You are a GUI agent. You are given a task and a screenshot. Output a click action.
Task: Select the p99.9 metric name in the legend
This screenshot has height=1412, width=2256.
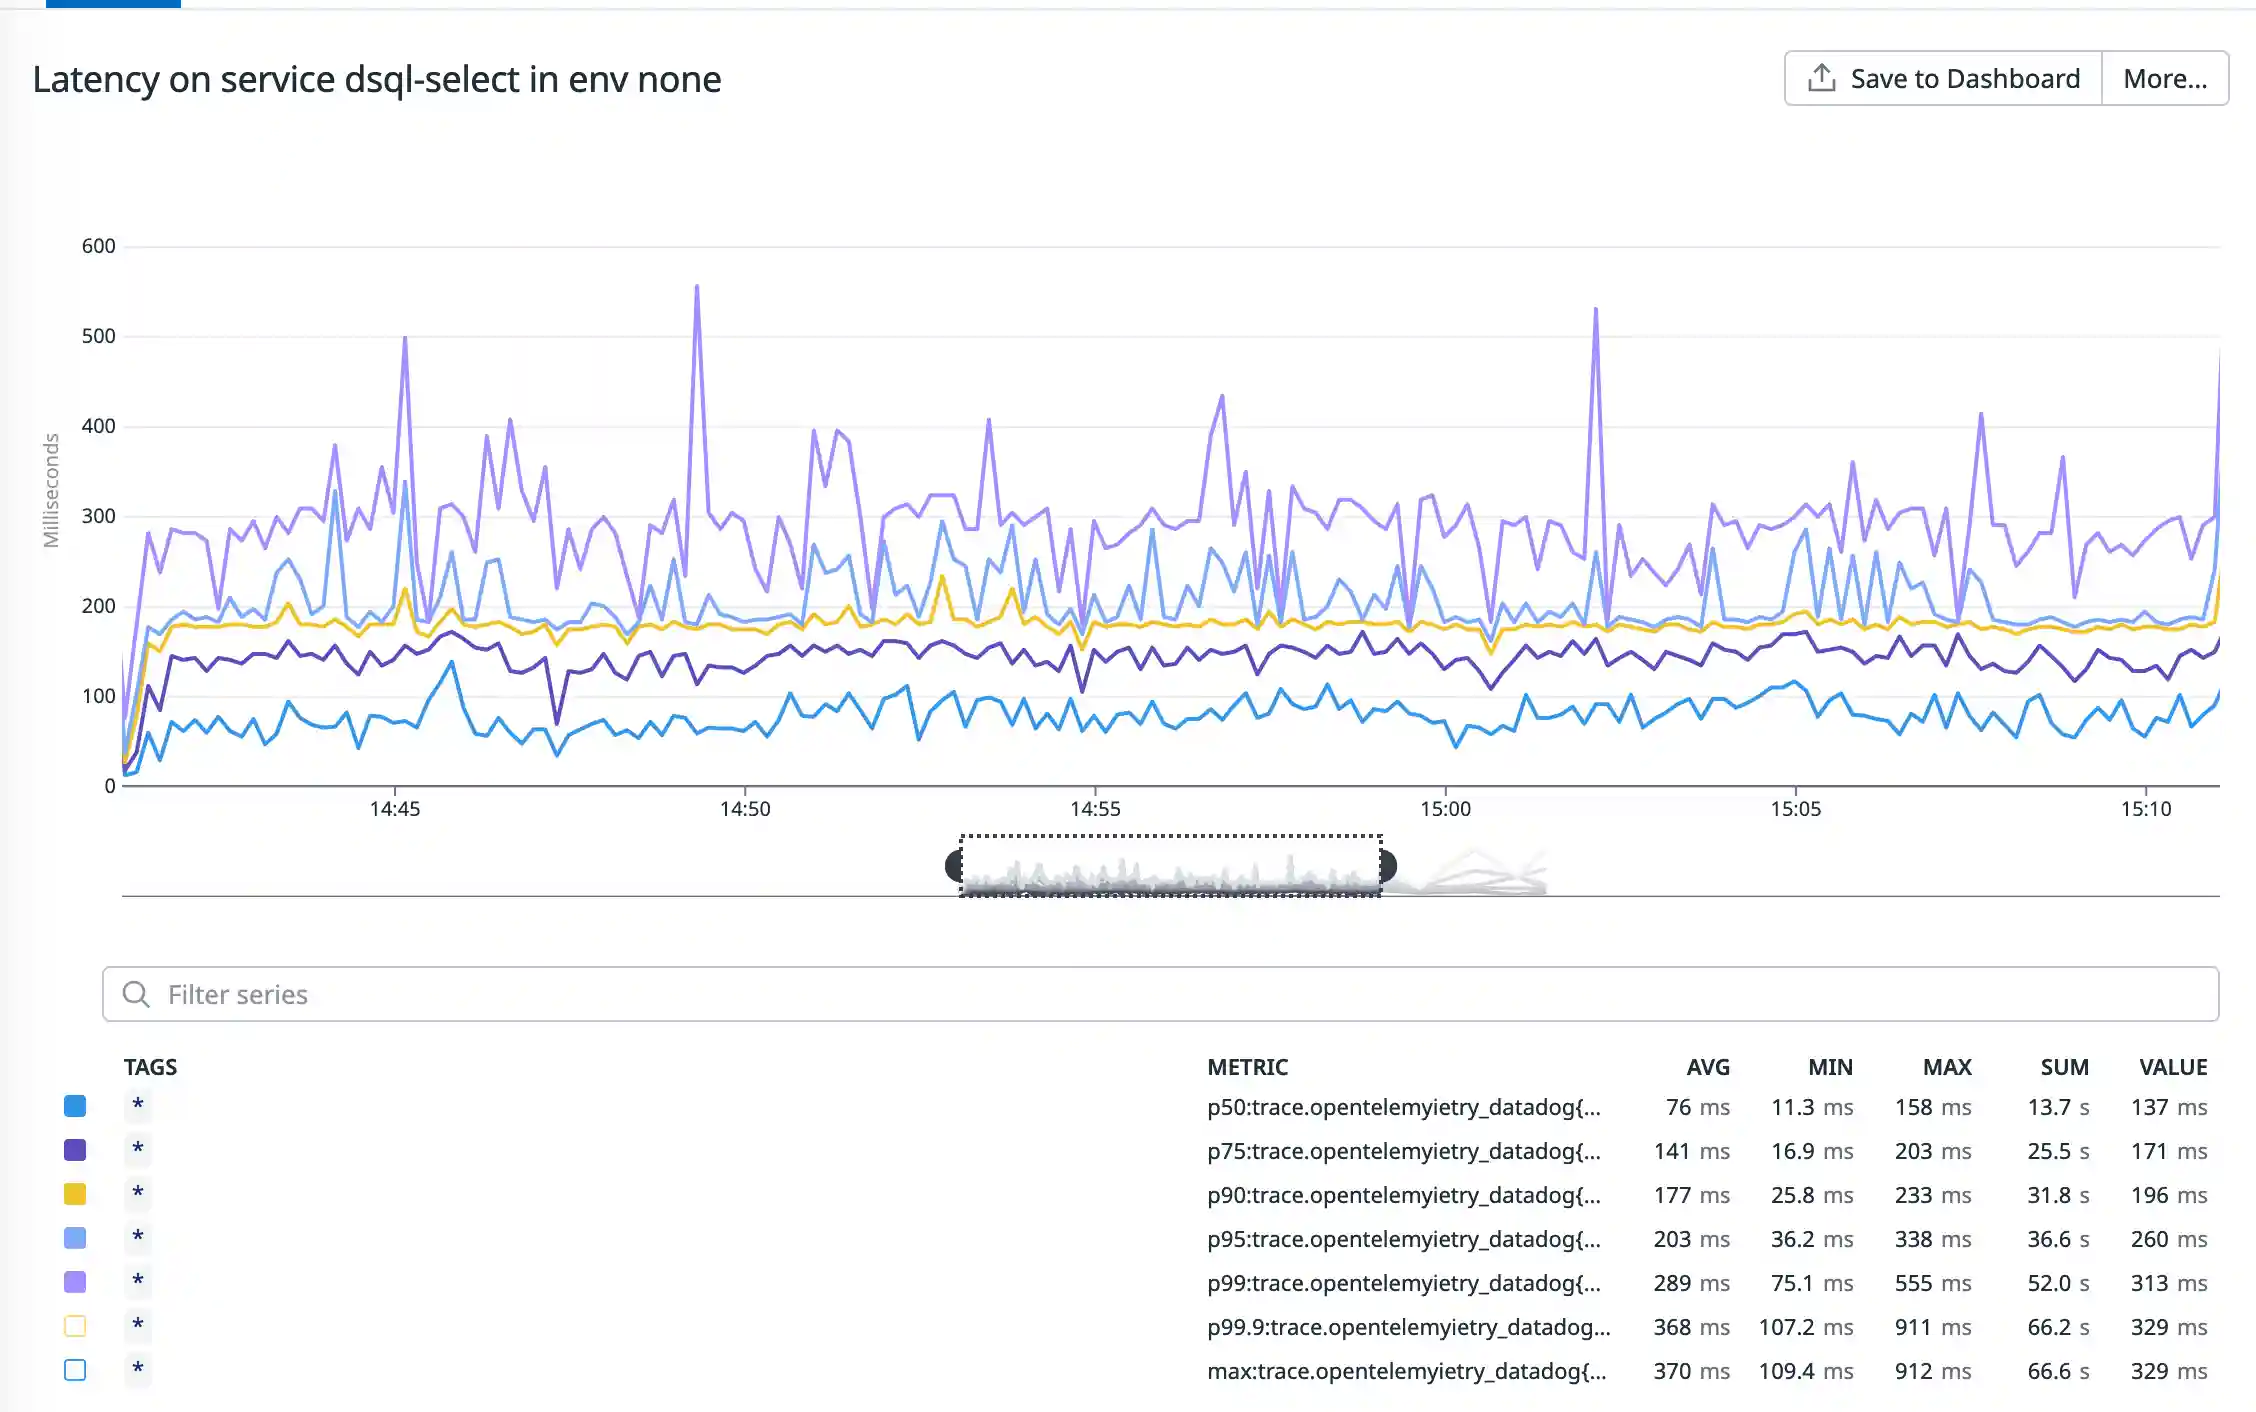point(1408,1327)
